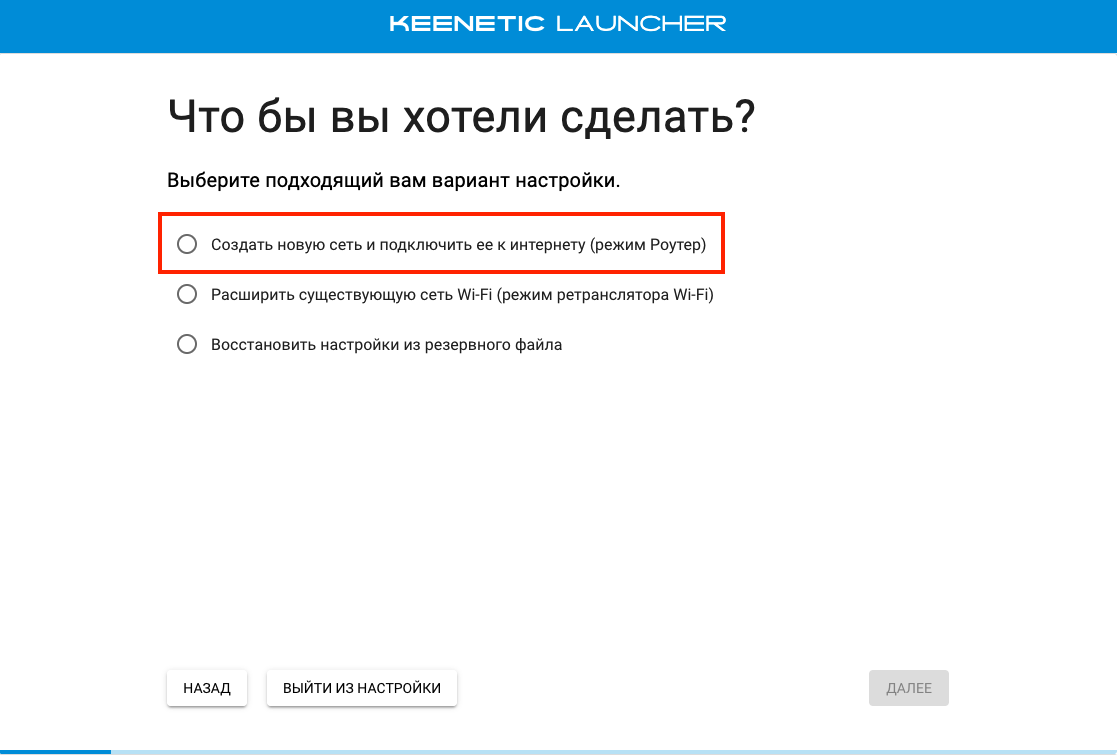
Task: Exit setup via ВЫЙТИ ИЗ НАСТРОЙКИ button
Action: click(362, 688)
